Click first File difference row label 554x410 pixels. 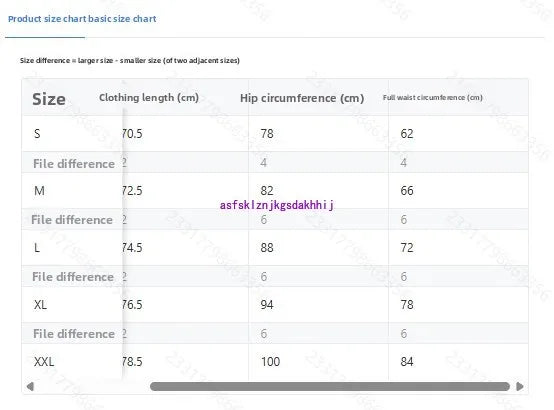point(74,164)
